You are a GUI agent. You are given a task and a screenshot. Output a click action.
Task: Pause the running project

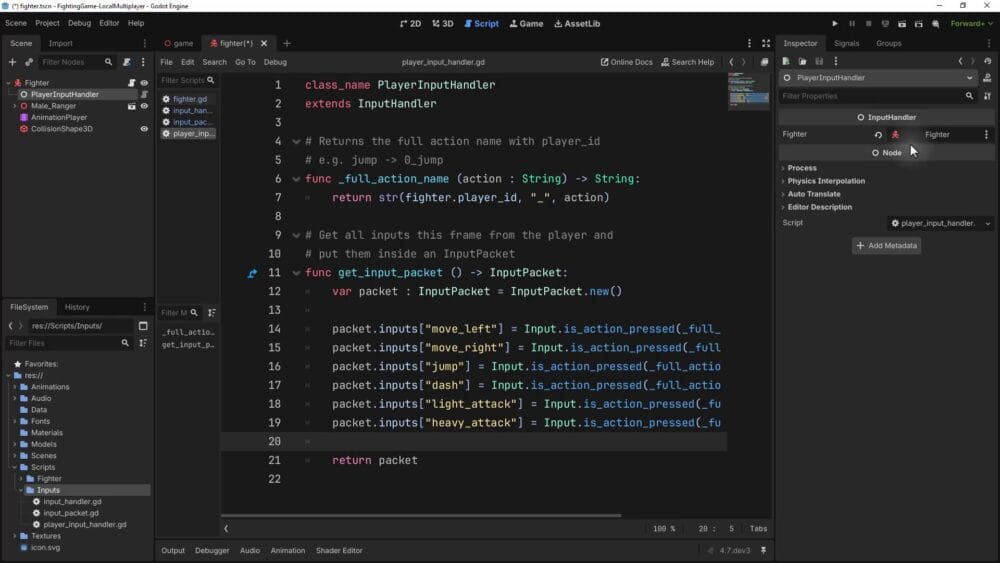851,24
